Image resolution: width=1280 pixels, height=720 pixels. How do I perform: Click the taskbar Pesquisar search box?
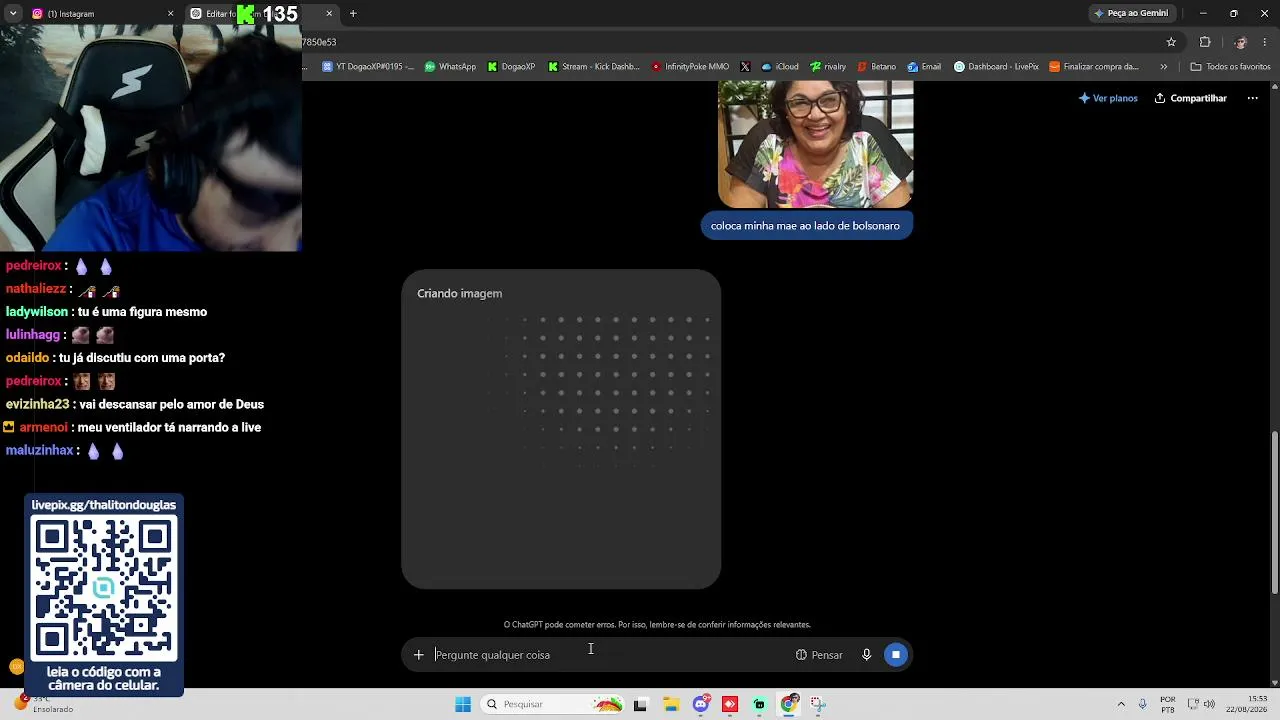552,704
